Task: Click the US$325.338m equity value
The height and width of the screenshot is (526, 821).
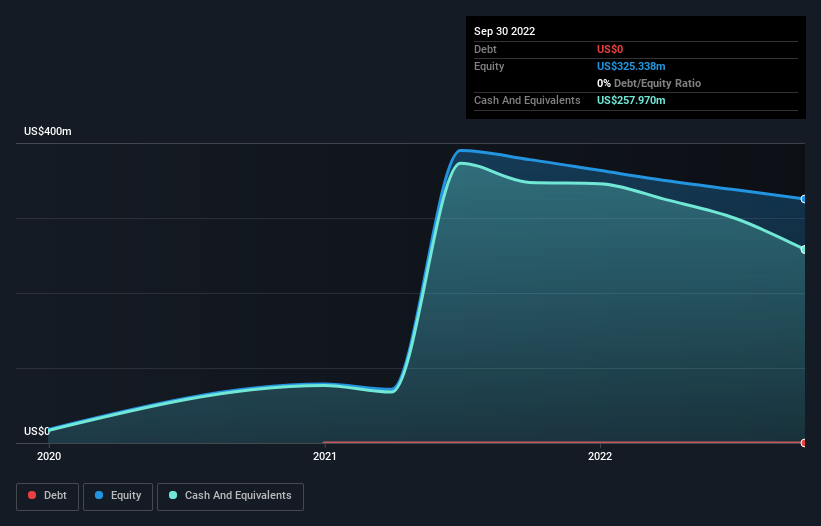Action: pos(631,66)
